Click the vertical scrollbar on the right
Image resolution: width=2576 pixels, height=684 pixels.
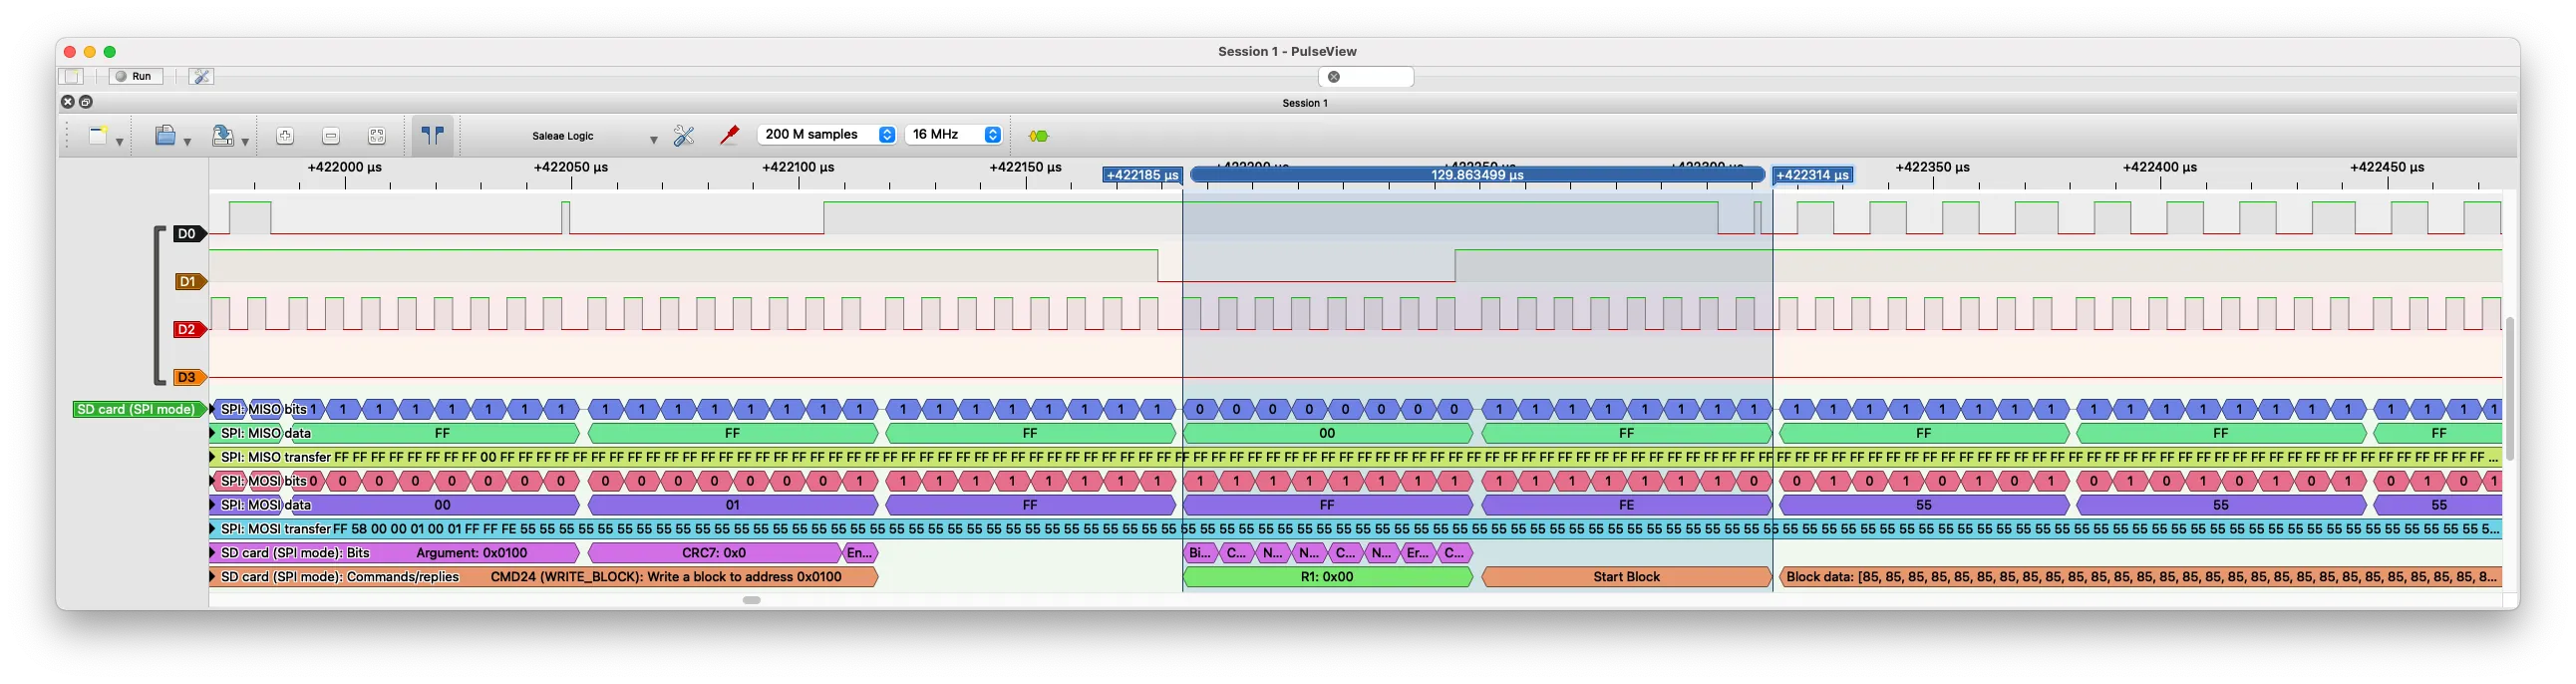[x=2510, y=388]
